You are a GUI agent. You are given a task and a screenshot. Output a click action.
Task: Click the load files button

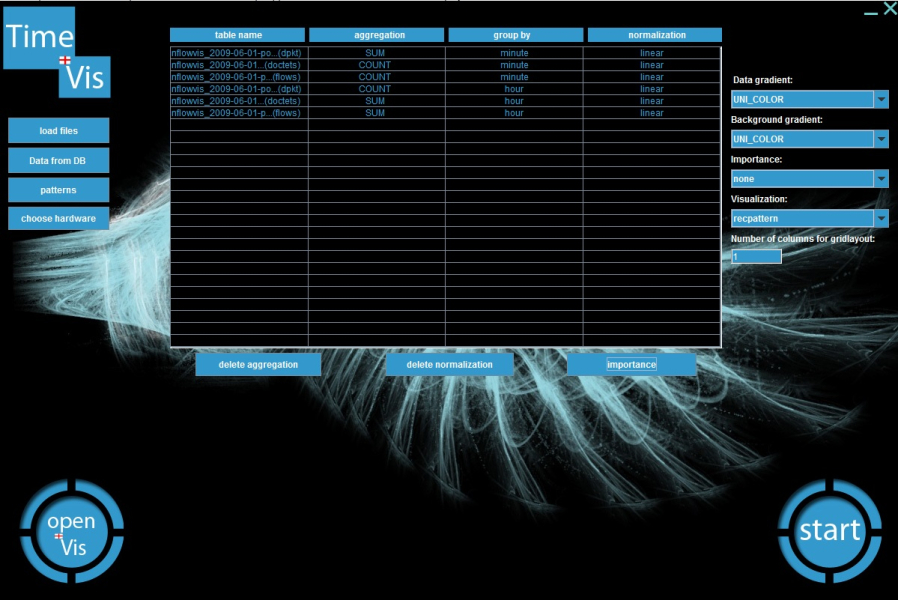click(59, 131)
